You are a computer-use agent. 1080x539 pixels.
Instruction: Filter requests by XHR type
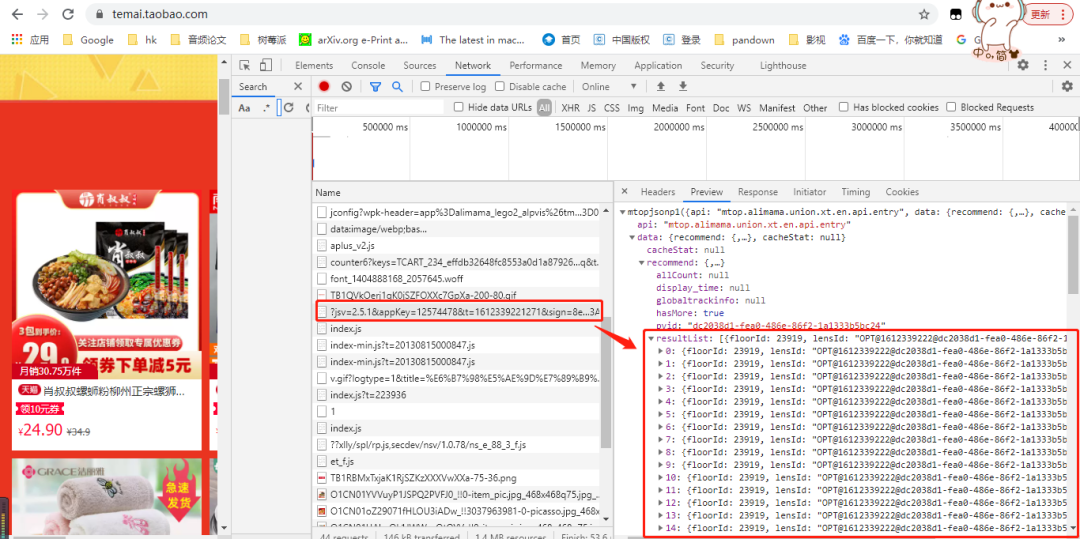click(570, 108)
